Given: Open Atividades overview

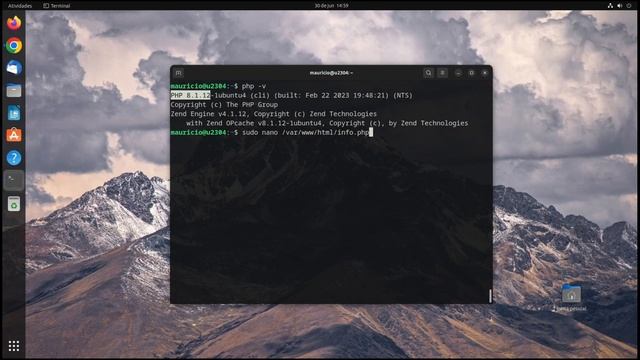Looking at the screenshot, I should [20, 6].
